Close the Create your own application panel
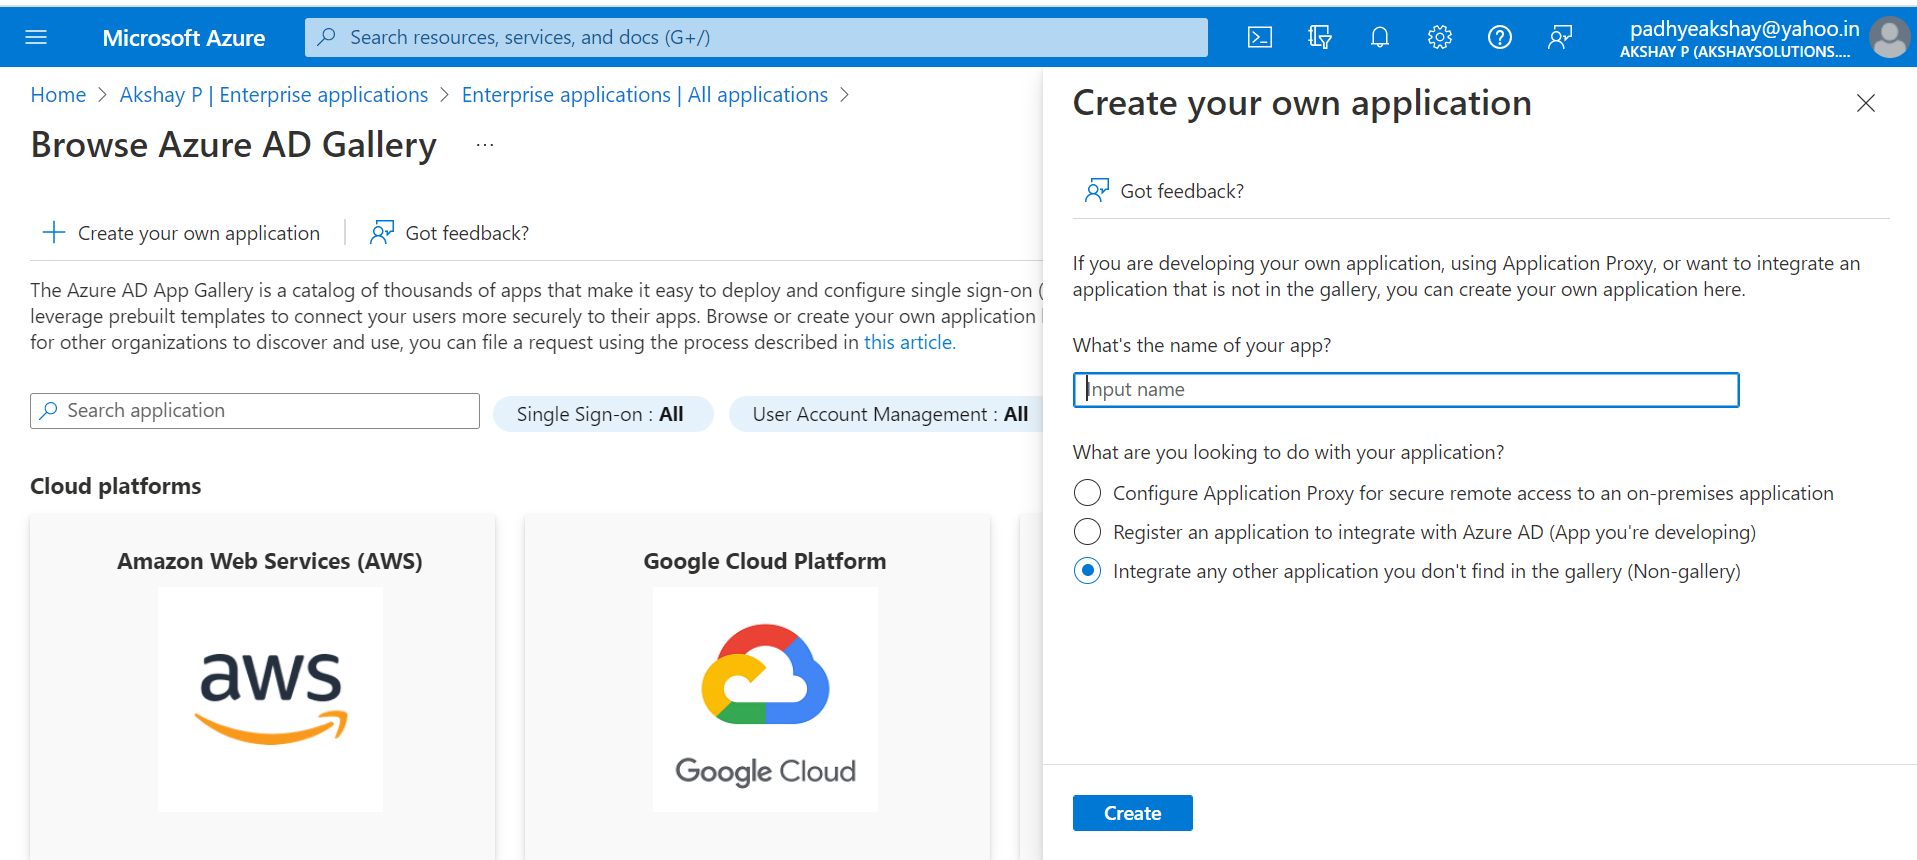This screenshot has height=860, width=1917. [1865, 103]
